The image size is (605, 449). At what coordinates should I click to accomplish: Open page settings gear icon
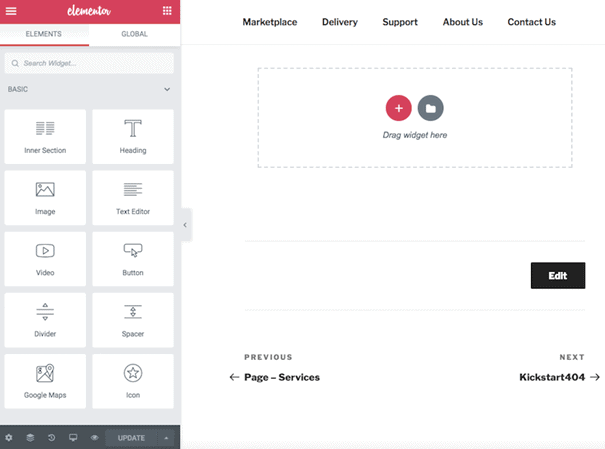pos(9,438)
